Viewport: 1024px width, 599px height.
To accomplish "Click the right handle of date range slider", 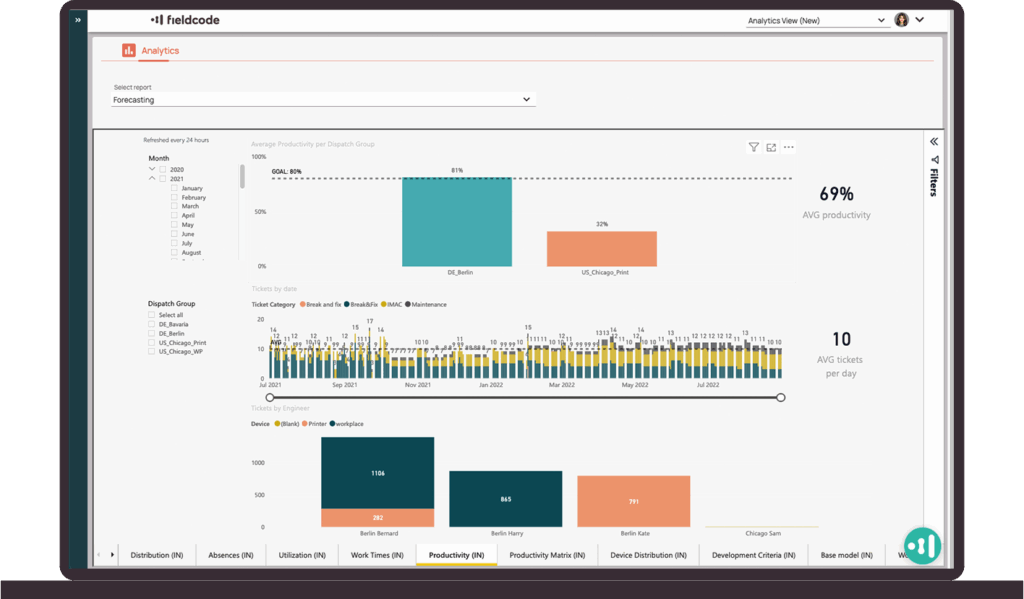I will coord(781,397).
